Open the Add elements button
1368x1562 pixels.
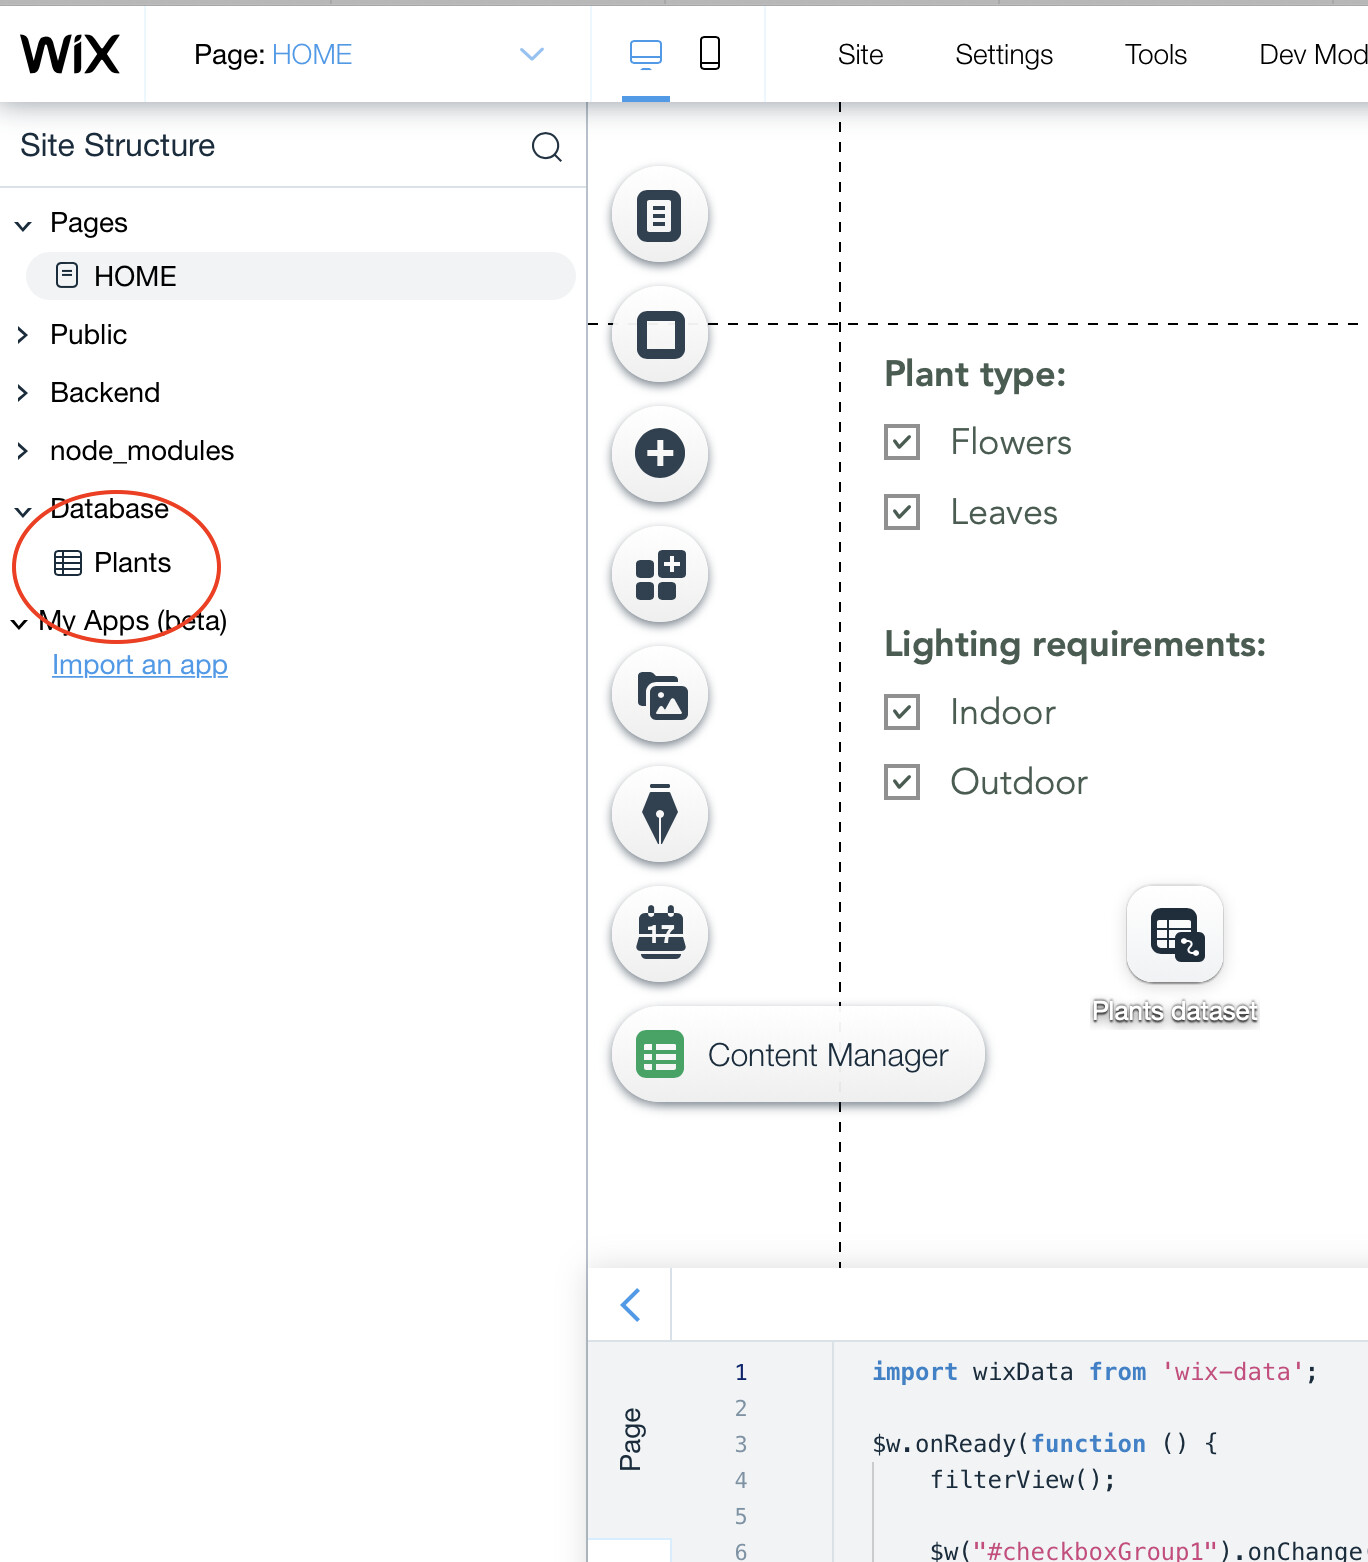[660, 454]
